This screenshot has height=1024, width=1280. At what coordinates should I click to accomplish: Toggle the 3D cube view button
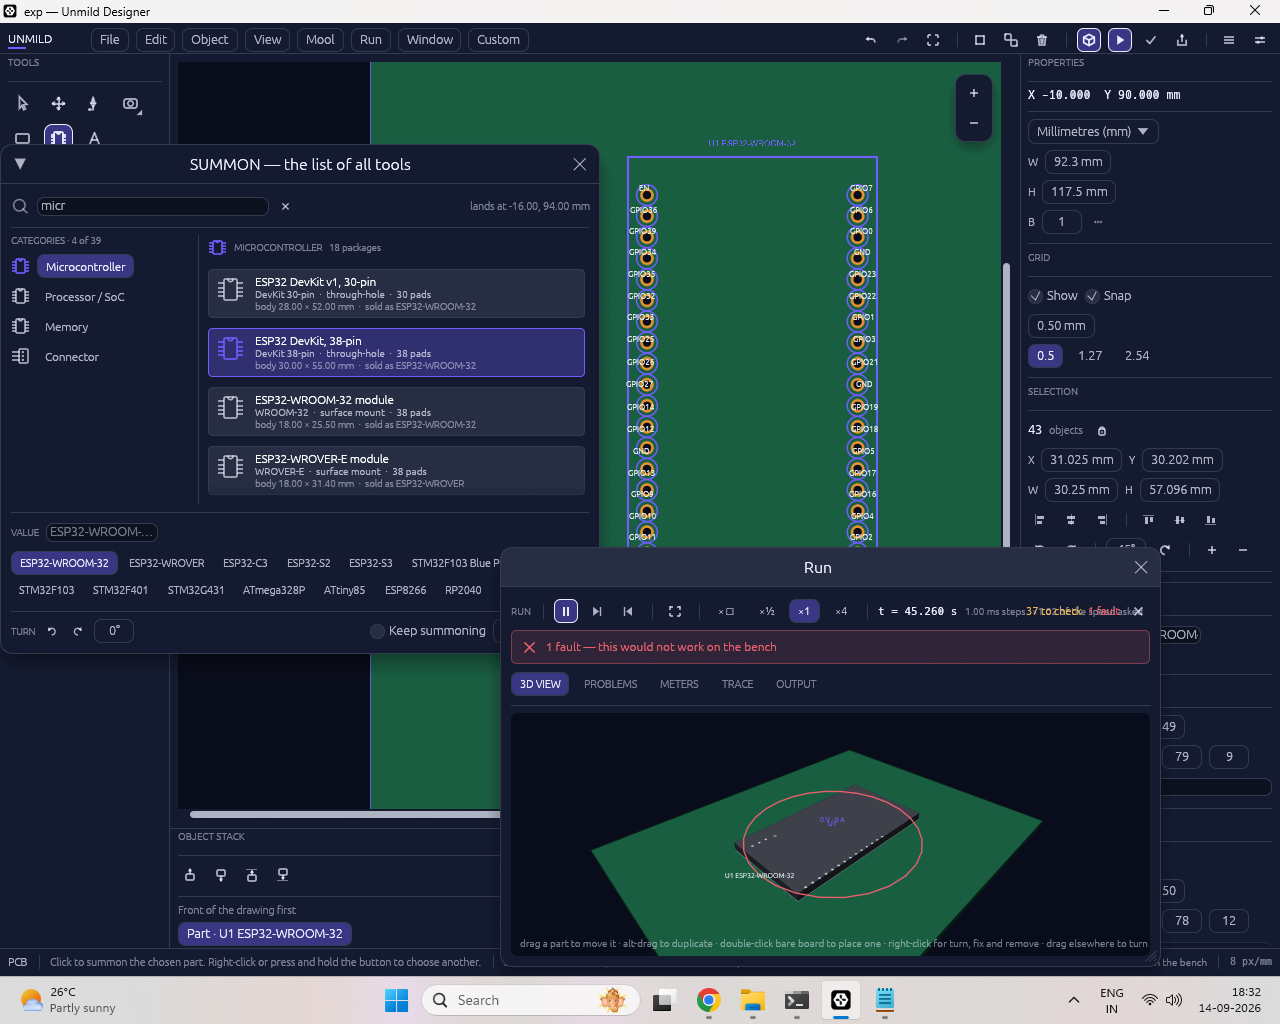(1089, 40)
